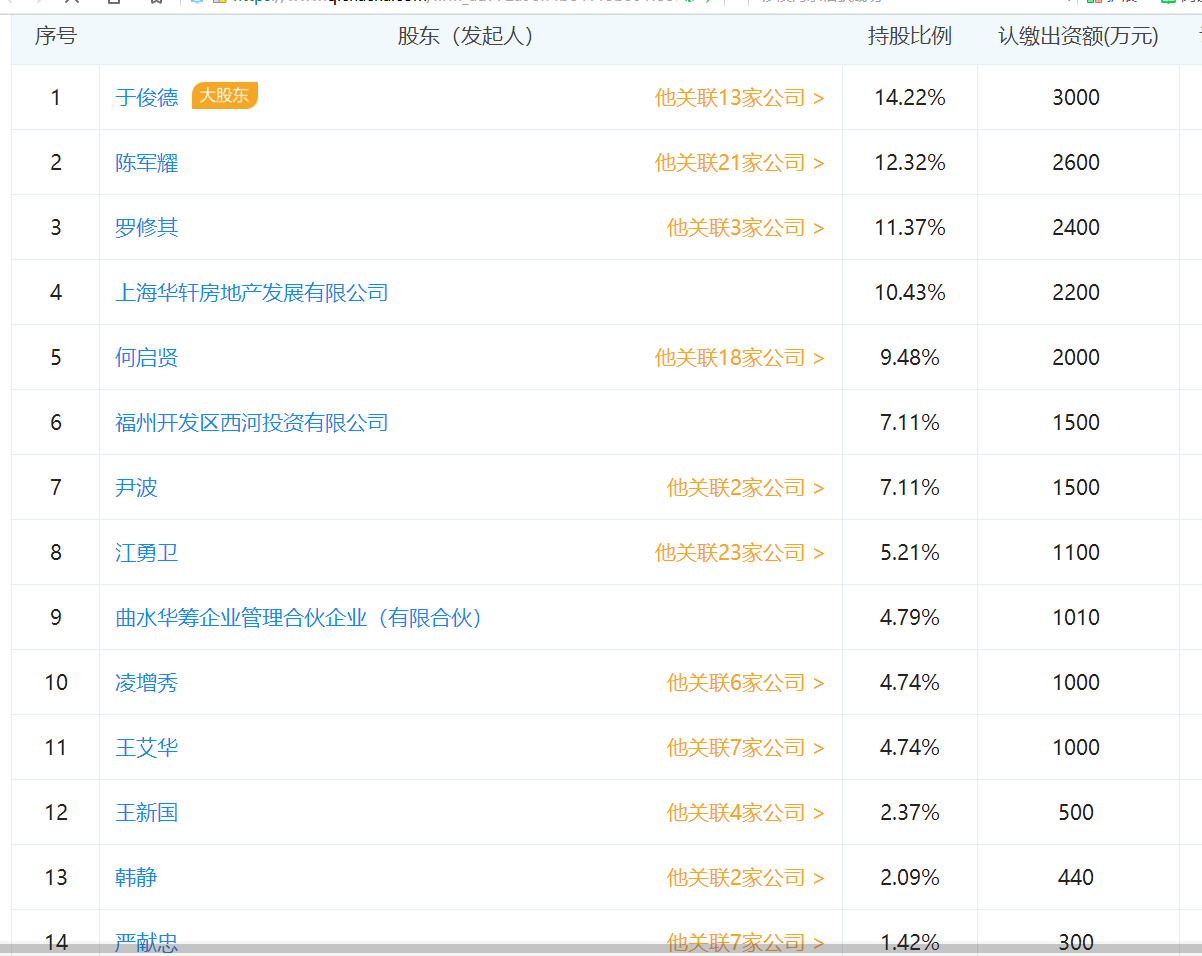Select the 12.32% shareholding cell
Screen dimensions: 1202x956
click(x=910, y=162)
